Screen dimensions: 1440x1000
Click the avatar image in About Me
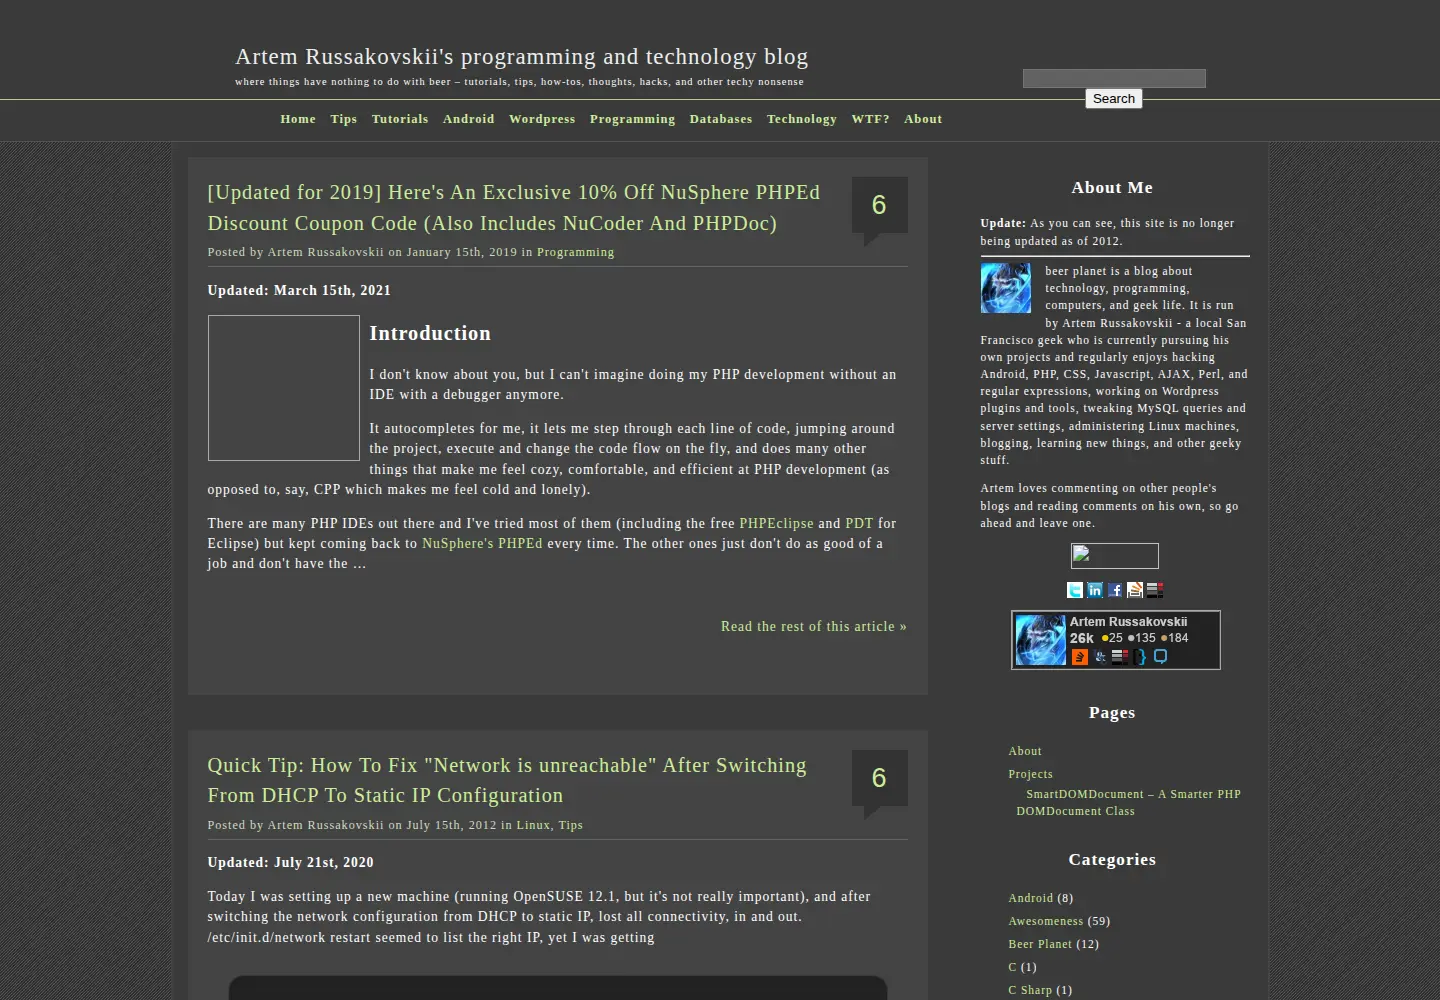[1006, 288]
